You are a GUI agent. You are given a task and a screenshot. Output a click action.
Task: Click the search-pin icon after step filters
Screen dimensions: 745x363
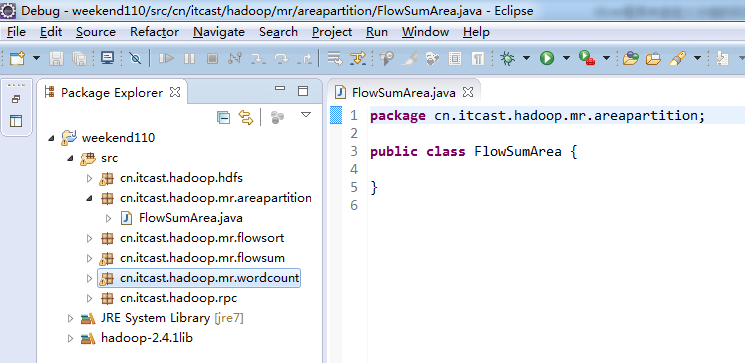point(387,58)
